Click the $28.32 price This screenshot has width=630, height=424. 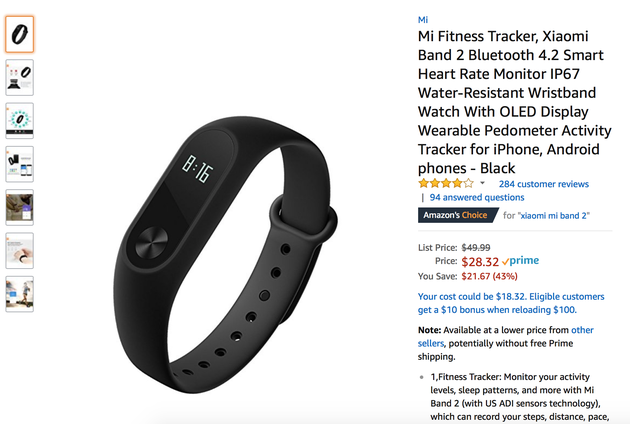(480, 262)
